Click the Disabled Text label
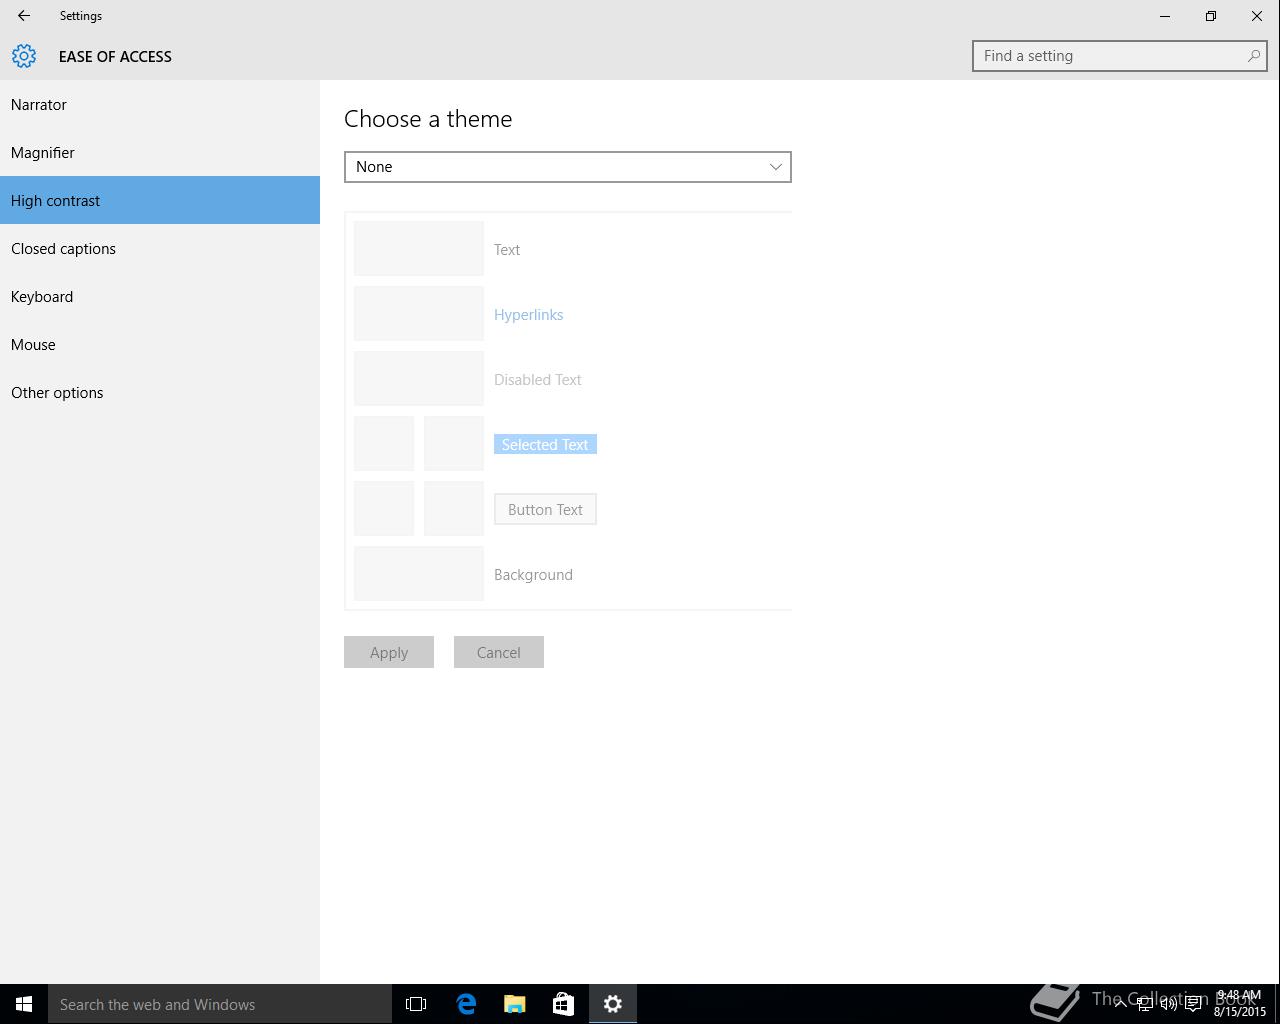This screenshot has height=1024, width=1280. (537, 380)
